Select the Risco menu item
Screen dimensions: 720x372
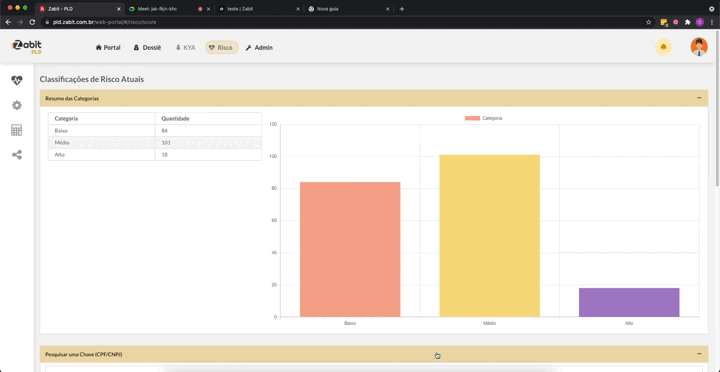coord(221,47)
